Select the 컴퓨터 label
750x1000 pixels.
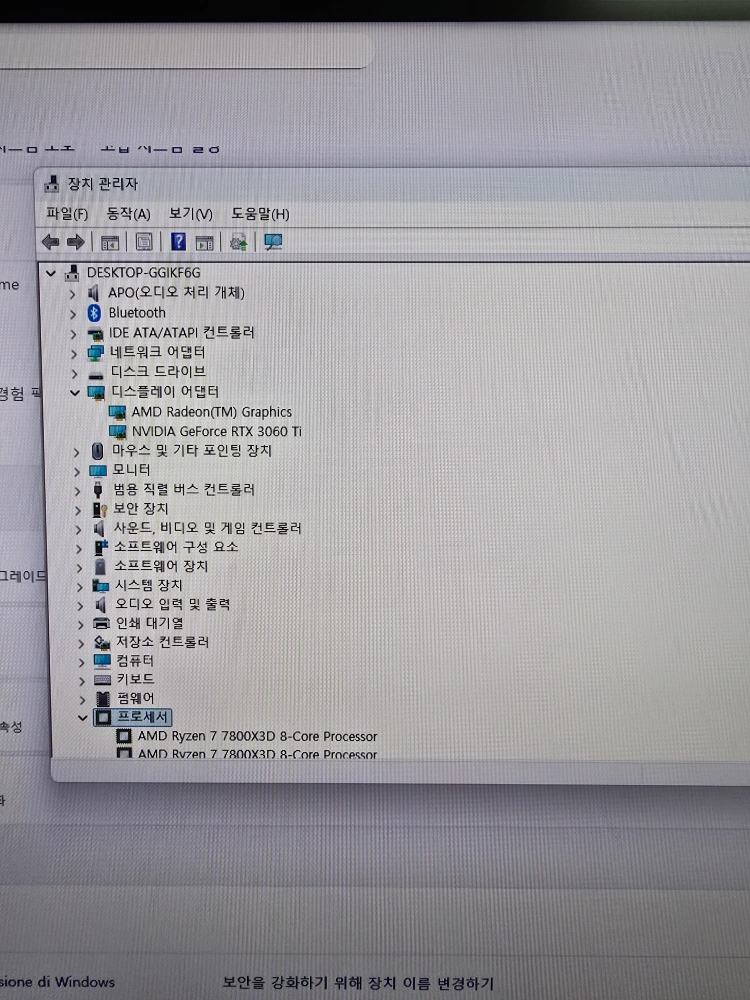[x=135, y=661]
